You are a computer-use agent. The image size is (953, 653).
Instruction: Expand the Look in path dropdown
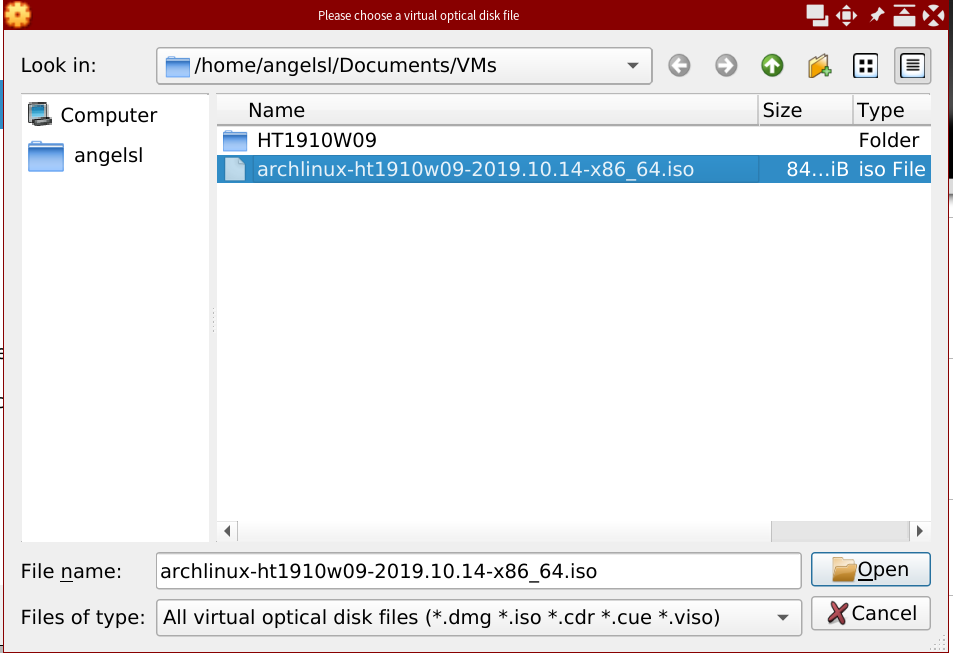pos(632,66)
